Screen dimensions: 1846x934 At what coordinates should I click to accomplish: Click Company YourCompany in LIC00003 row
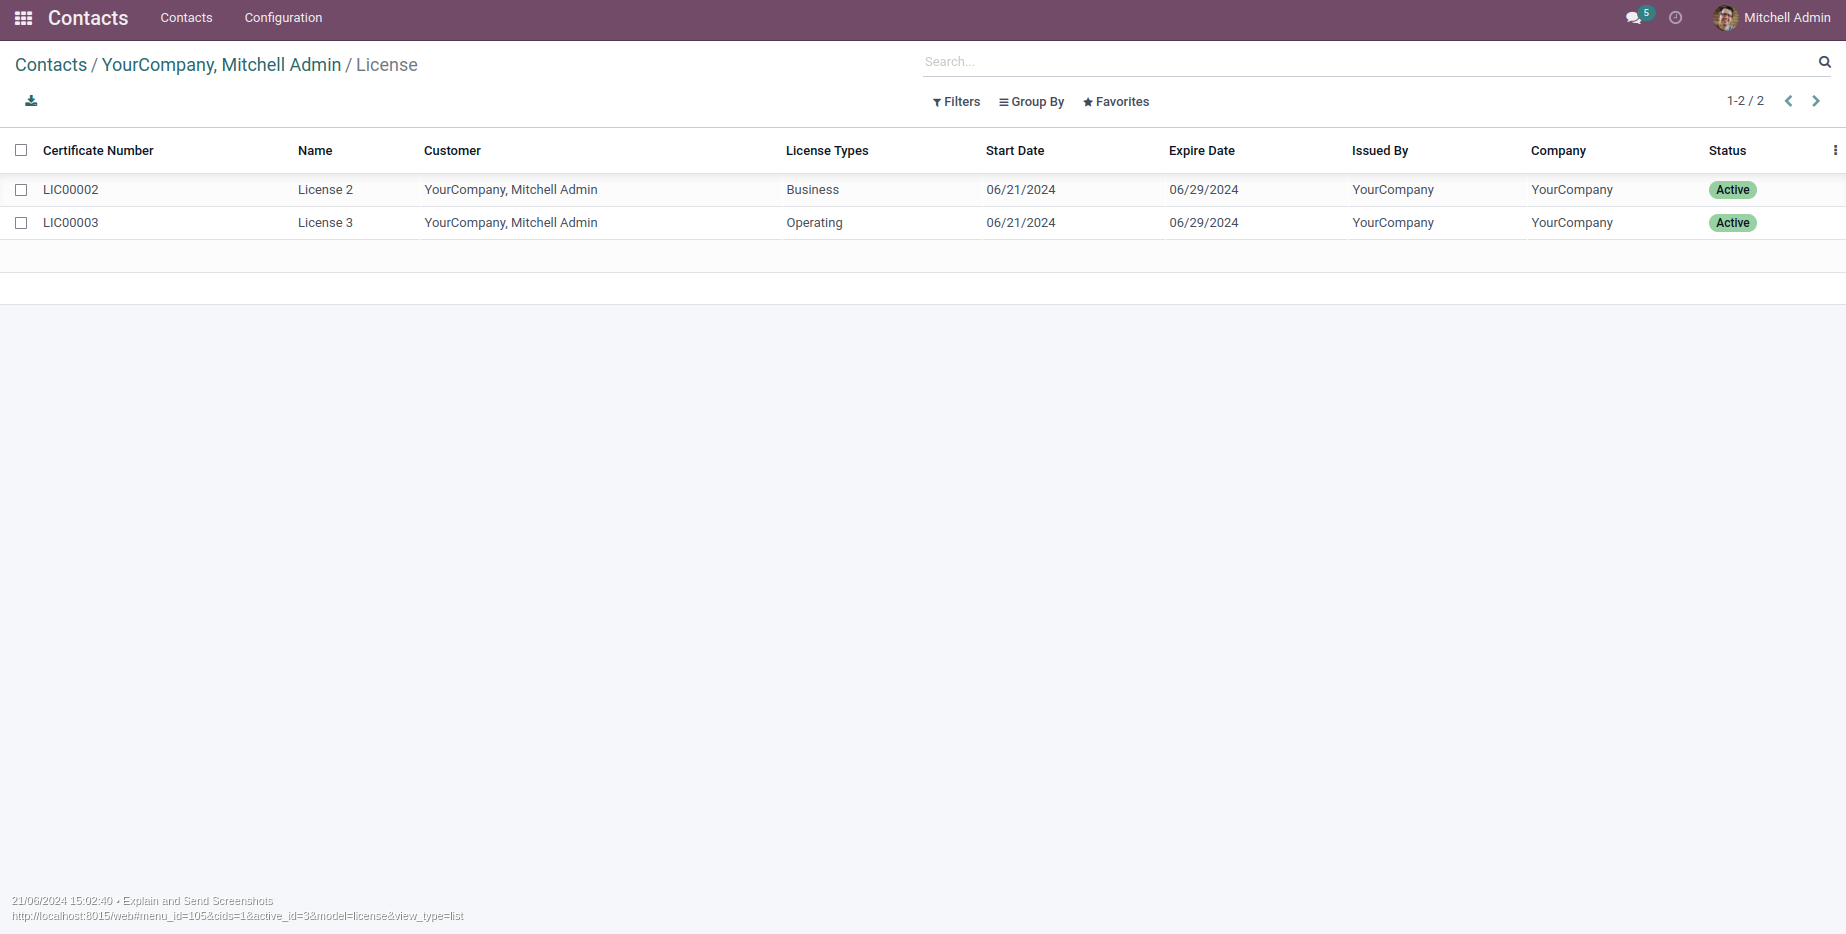[1572, 223]
